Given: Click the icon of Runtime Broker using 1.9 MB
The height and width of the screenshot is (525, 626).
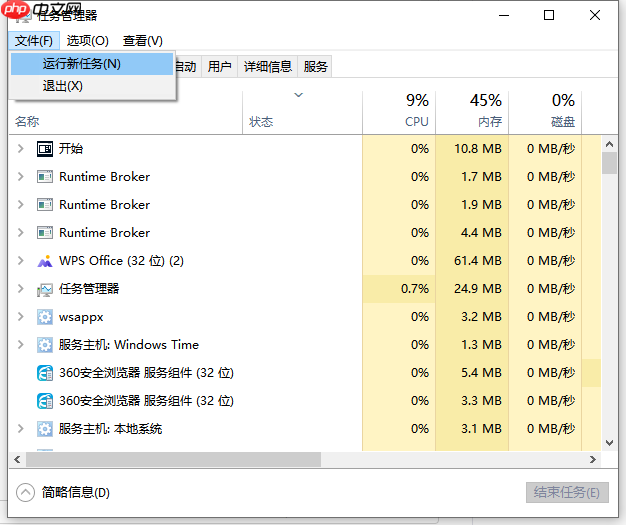Looking at the screenshot, I should [x=45, y=205].
